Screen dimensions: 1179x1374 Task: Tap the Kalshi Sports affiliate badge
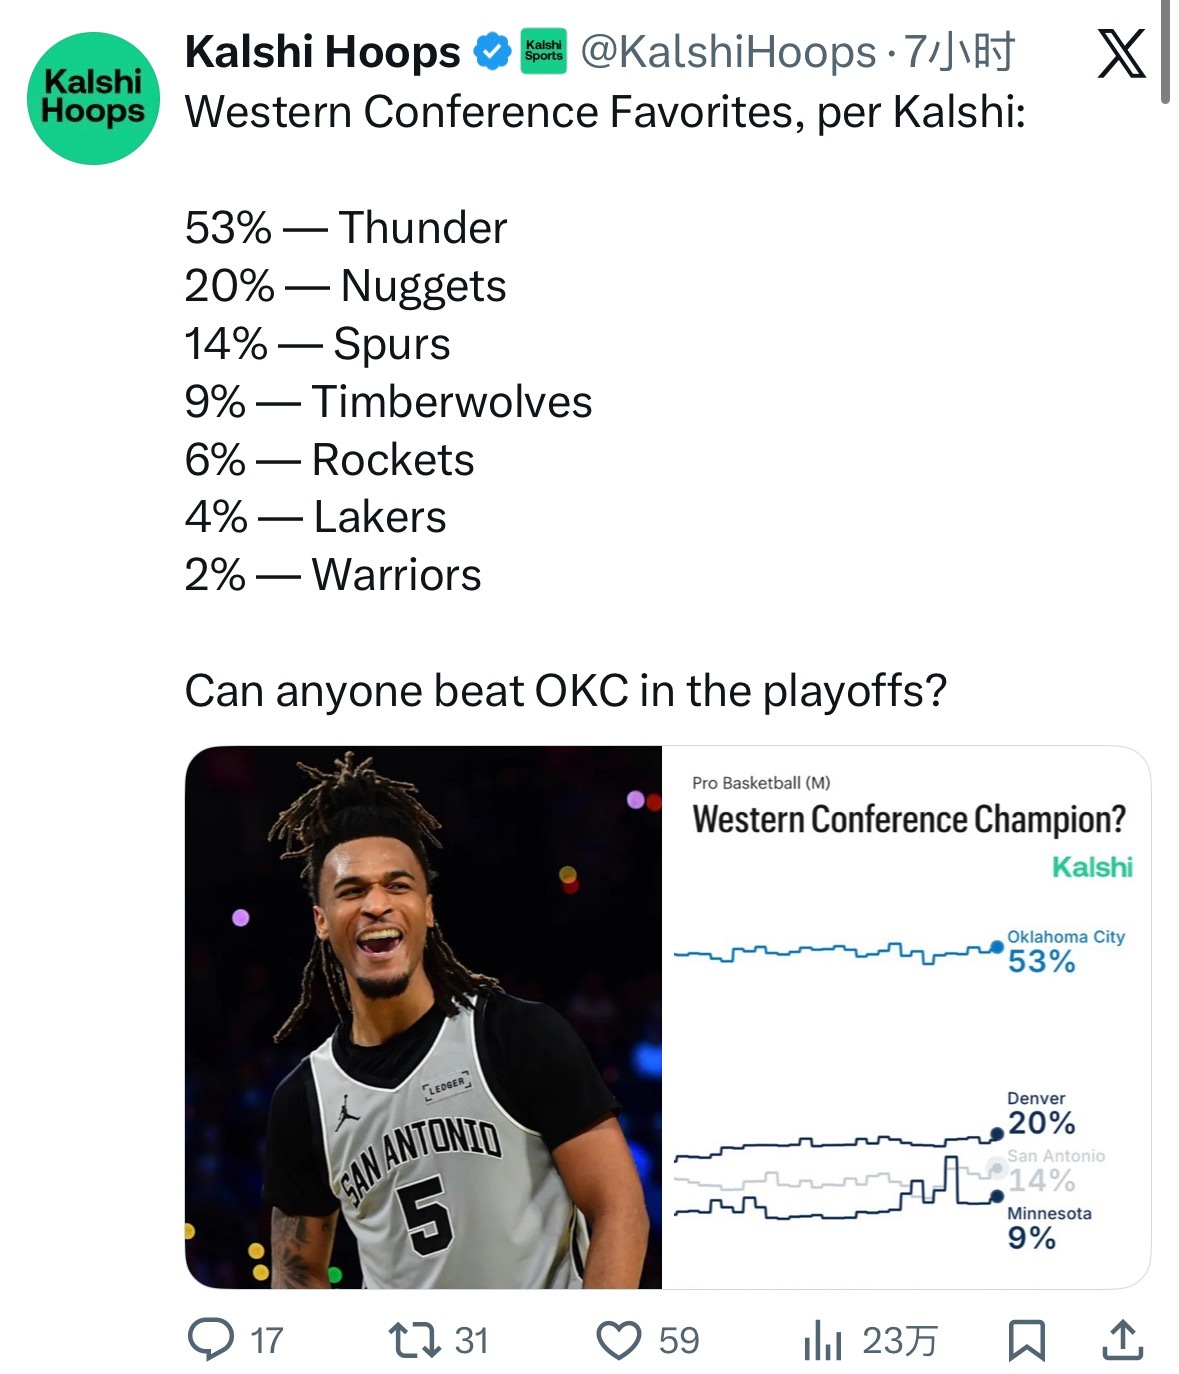click(543, 52)
